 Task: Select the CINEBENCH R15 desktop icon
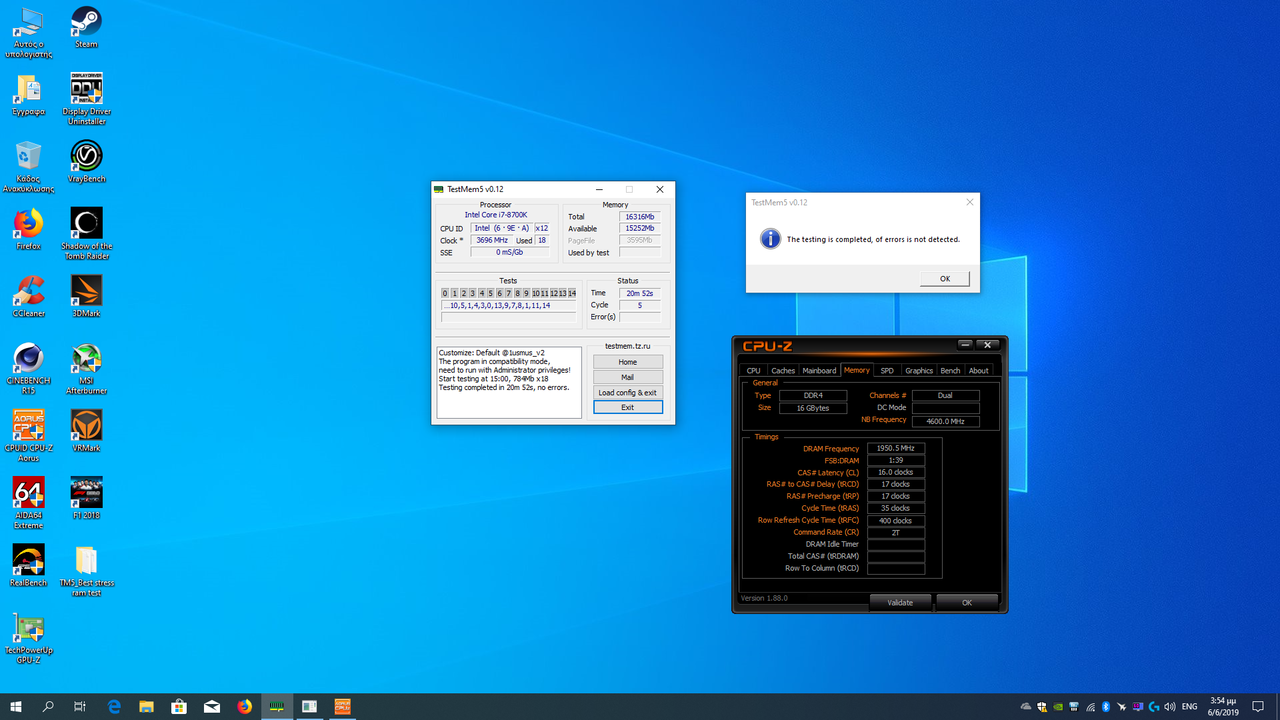coord(28,359)
